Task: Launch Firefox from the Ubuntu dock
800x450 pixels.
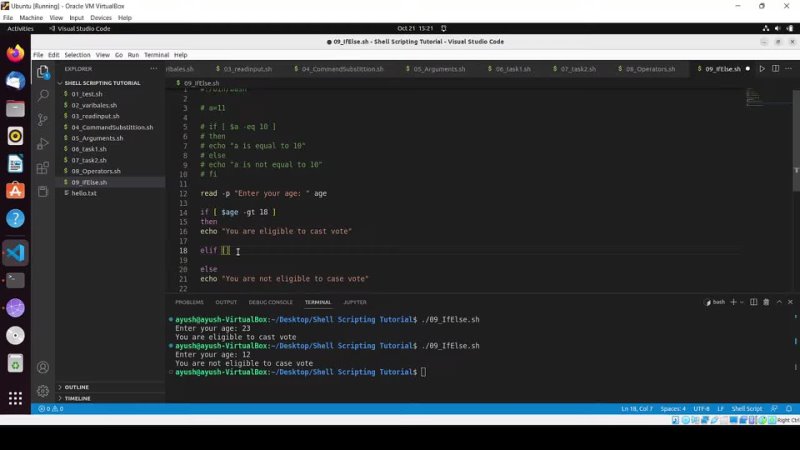Action: [x=15, y=53]
